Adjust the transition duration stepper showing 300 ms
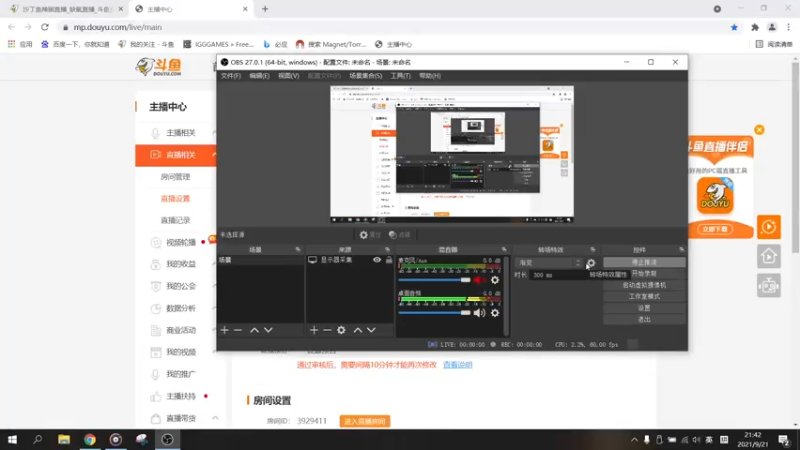This screenshot has width=800, height=450. [x=558, y=275]
